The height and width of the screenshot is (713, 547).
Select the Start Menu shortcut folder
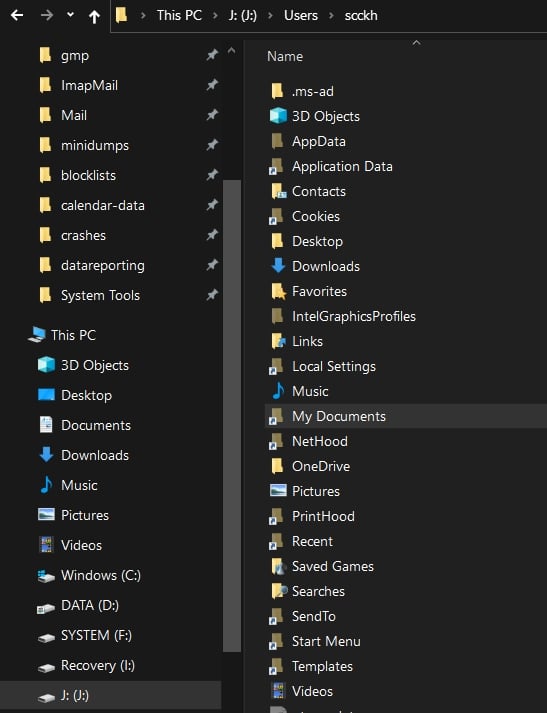coord(326,642)
